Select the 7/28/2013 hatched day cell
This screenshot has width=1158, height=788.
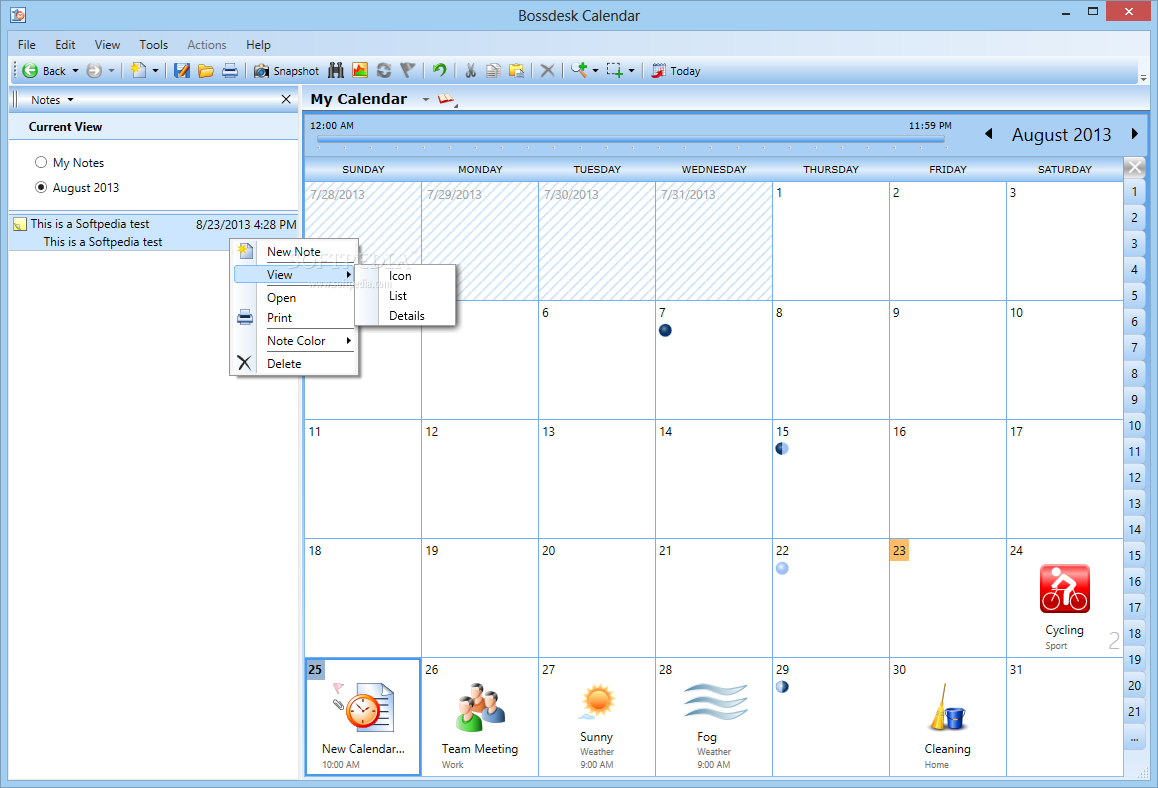[363, 241]
